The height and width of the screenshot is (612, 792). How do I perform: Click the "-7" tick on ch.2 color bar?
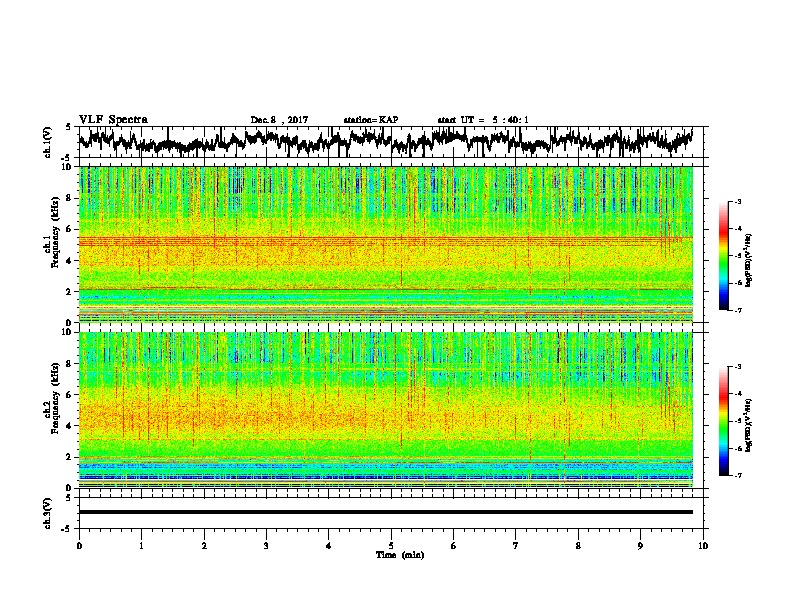click(737, 475)
